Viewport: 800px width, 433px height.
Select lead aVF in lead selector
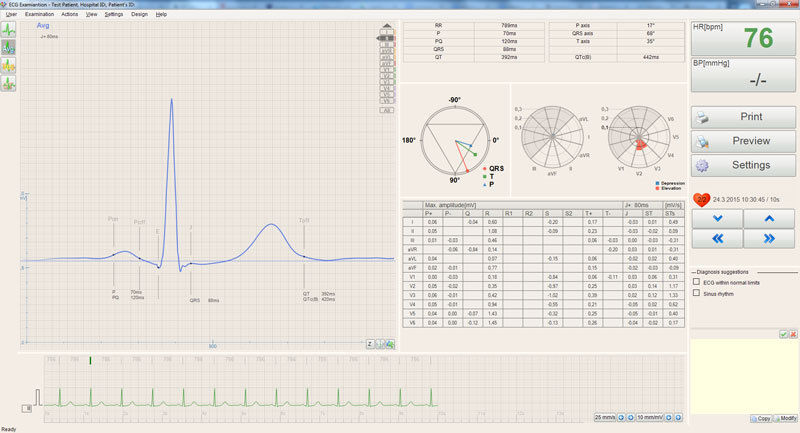point(387,63)
